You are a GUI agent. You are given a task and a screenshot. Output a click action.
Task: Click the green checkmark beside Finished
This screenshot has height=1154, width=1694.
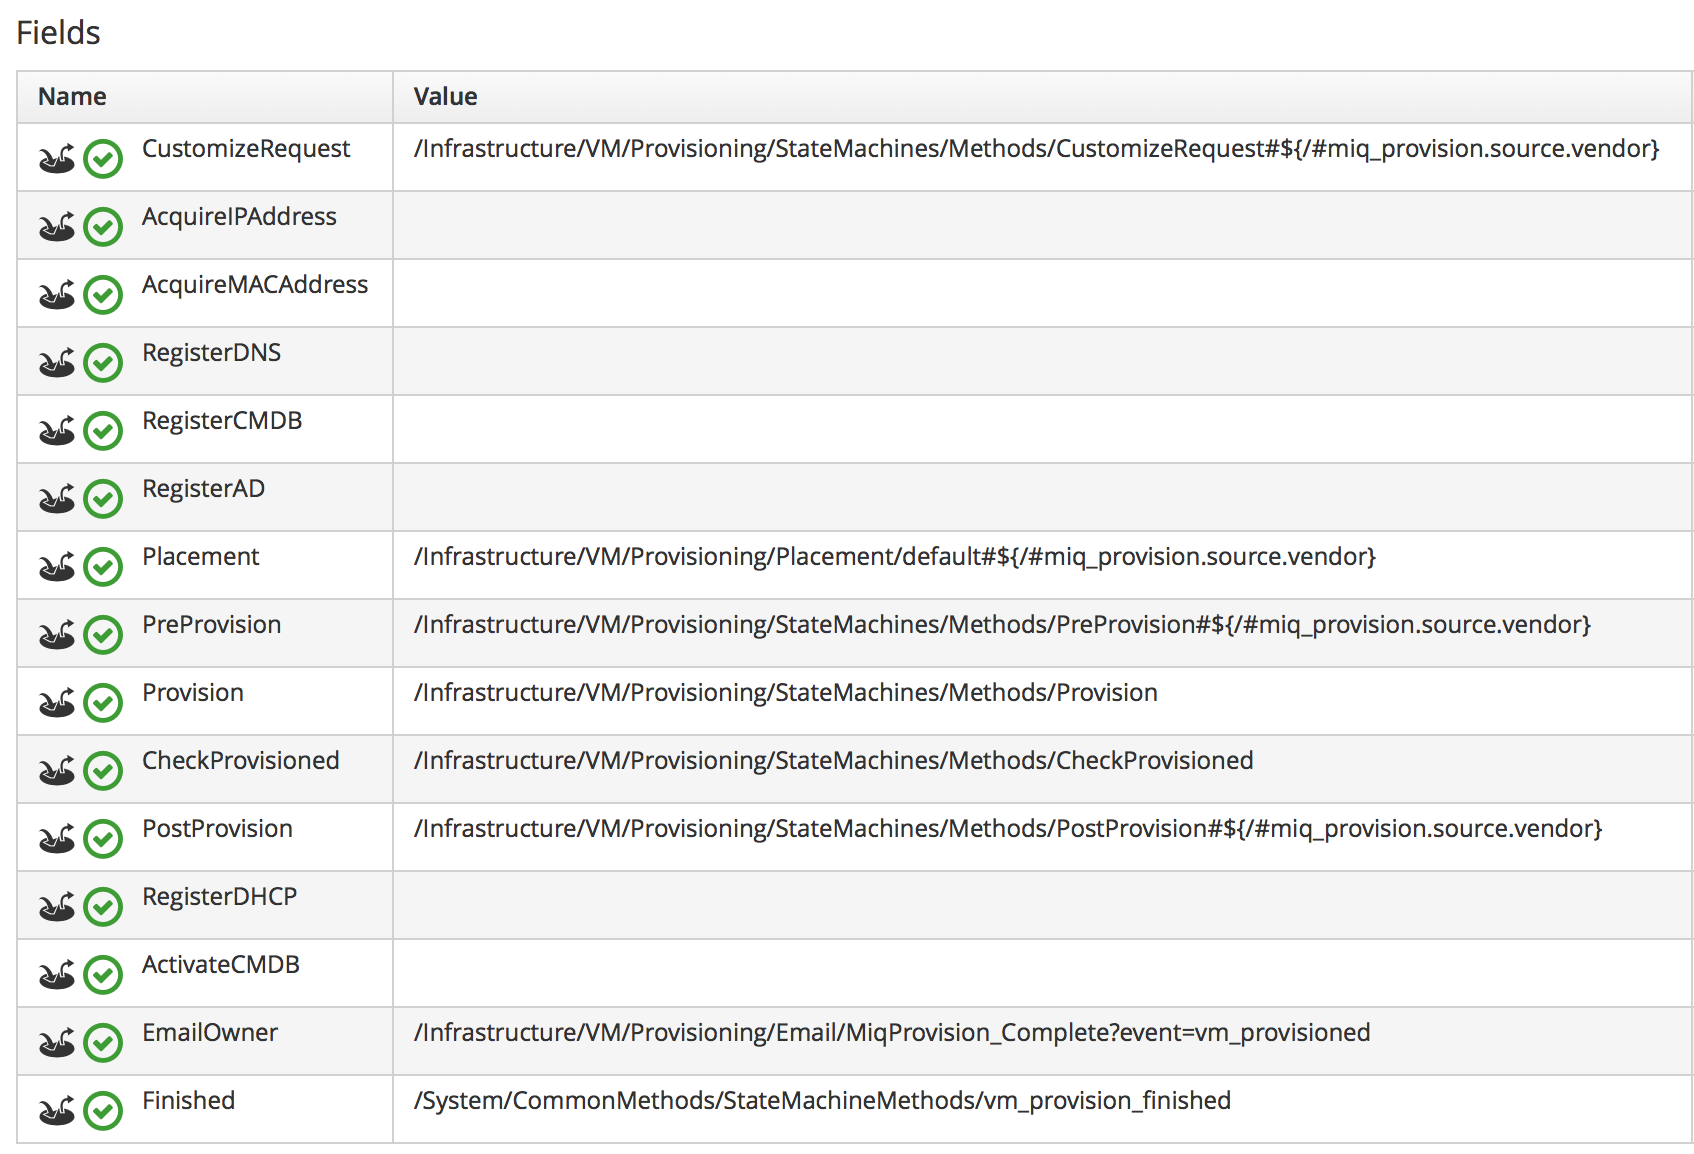[103, 1111]
